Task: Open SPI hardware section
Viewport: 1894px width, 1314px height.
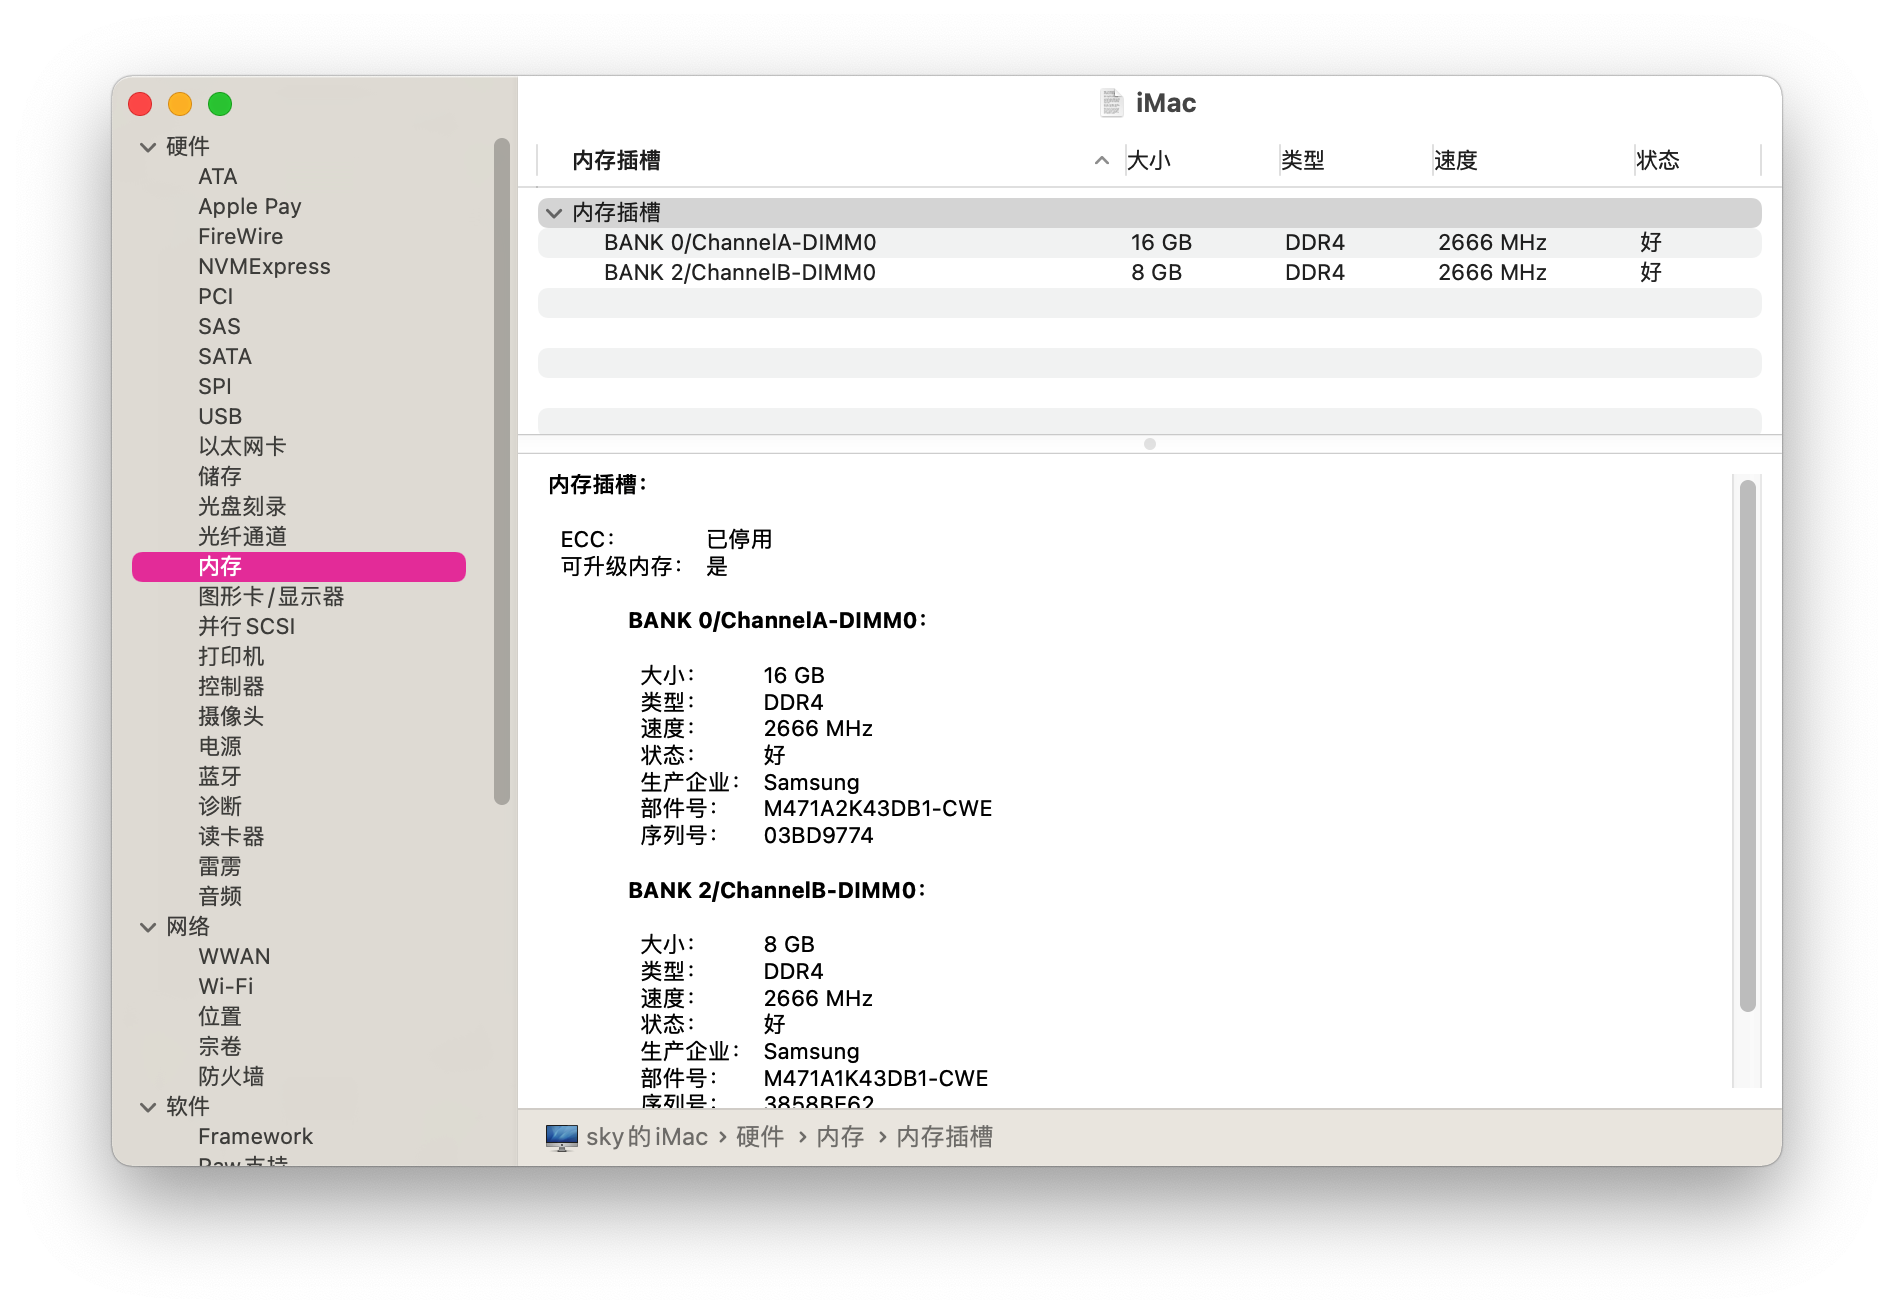Action: pos(215,387)
